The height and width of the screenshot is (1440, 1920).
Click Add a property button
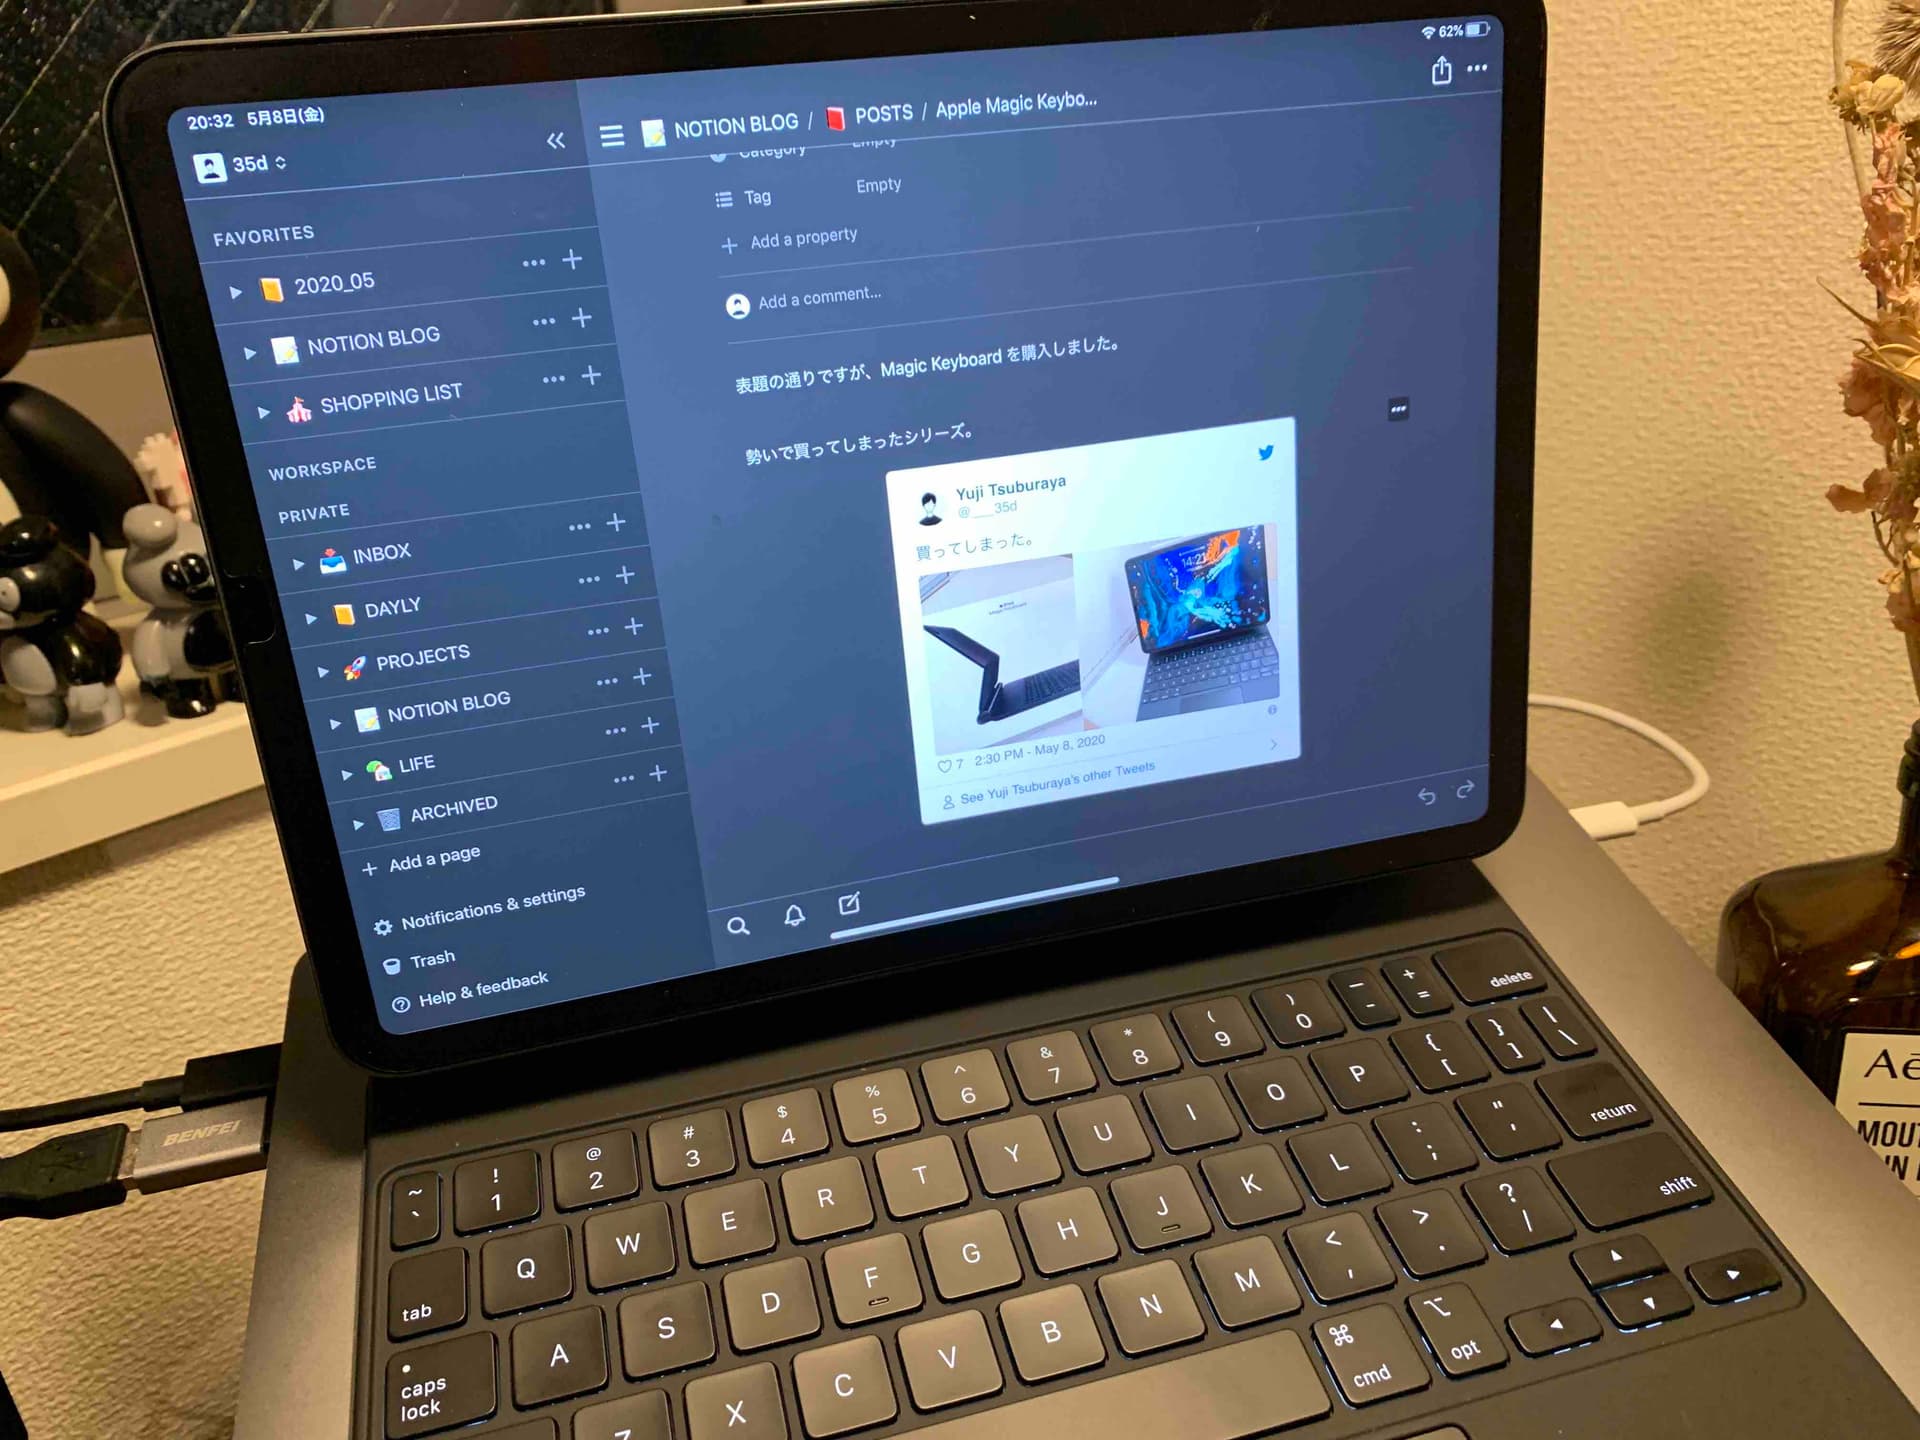(x=791, y=236)
